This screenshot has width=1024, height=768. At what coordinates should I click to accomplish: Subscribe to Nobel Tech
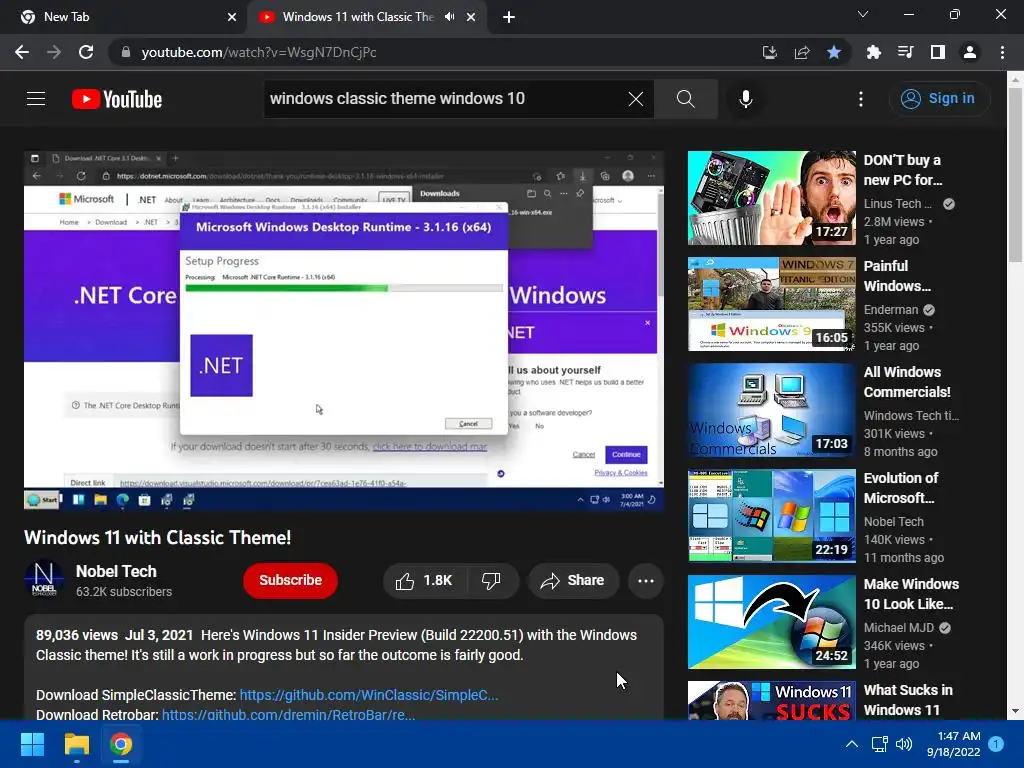(x=291, y=581)
